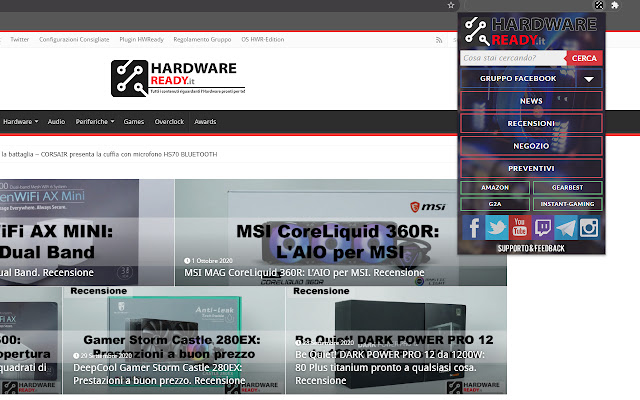Click the DeepCool Gamer Storm Castle 280EX title
The width and height of the screenshot is (640, 400).
click(x=159, y=374)
